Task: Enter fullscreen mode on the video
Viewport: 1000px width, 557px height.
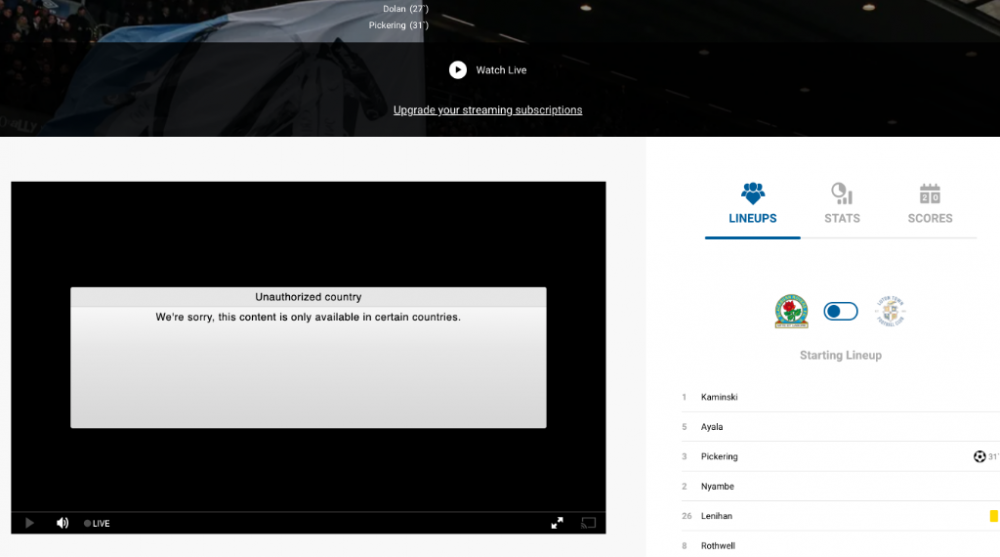Action: (x=557, y=523)
